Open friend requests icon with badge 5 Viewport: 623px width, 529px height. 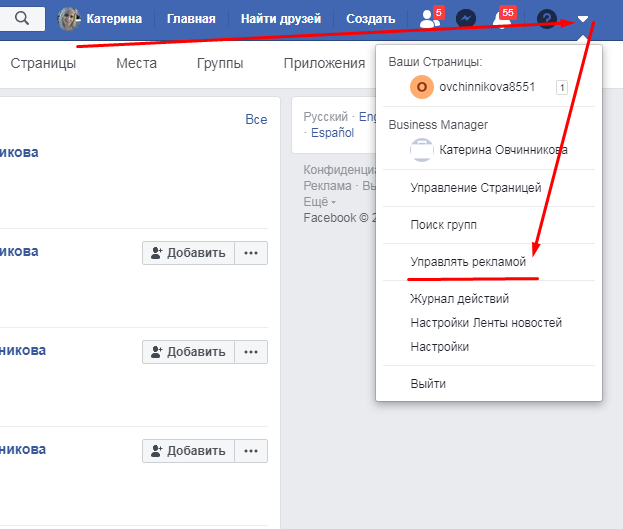431,17
